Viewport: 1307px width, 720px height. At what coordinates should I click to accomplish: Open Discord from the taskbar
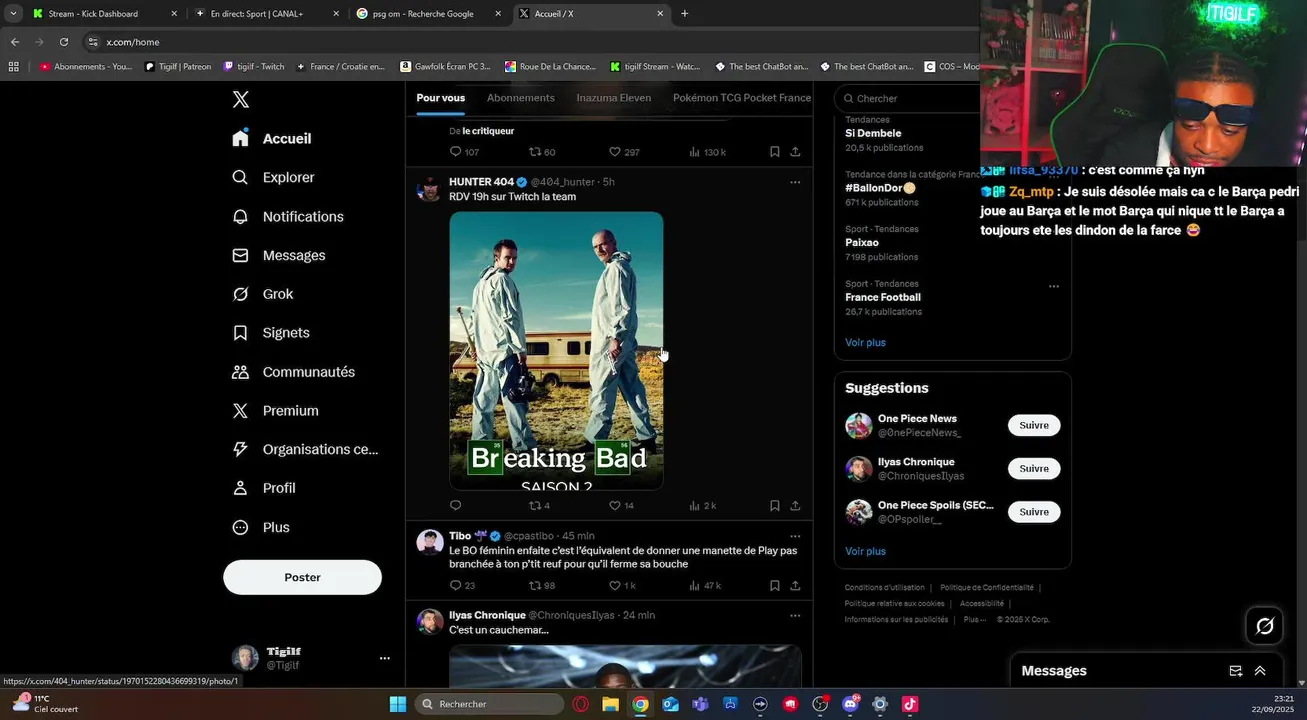(851, 704)
